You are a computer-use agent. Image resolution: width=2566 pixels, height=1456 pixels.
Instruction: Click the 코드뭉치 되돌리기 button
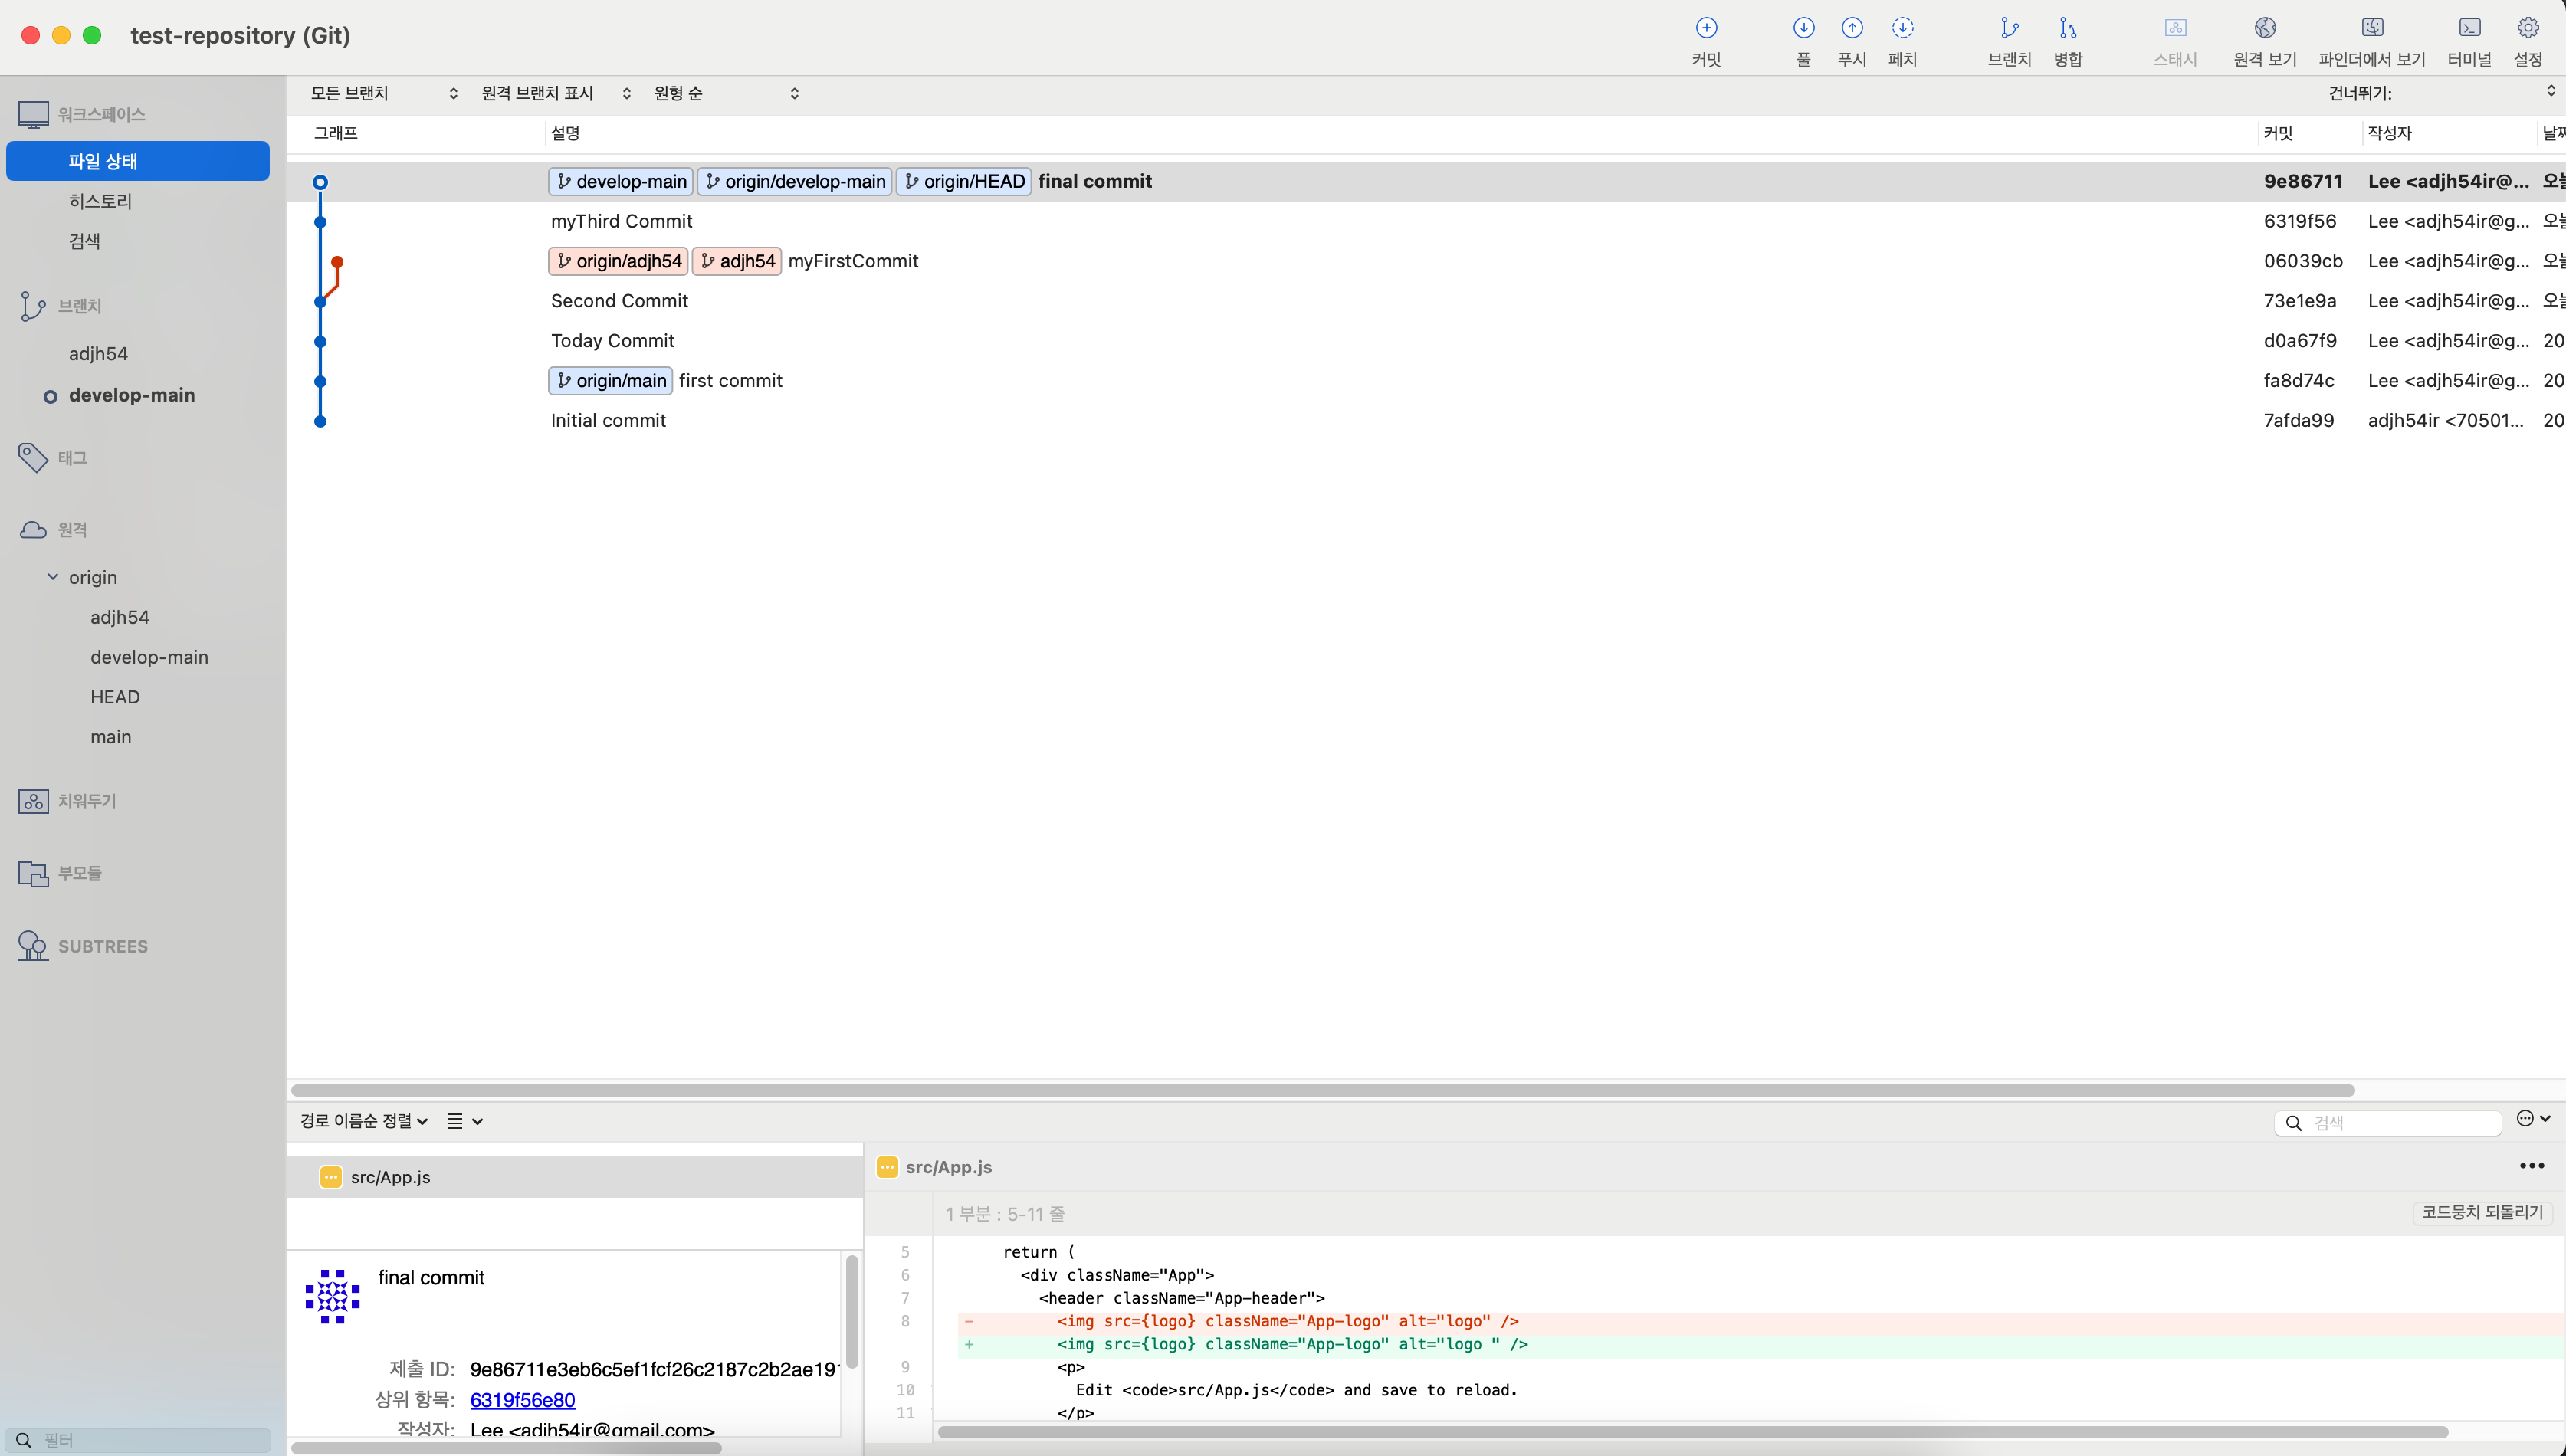(x=2481, y=1212)
